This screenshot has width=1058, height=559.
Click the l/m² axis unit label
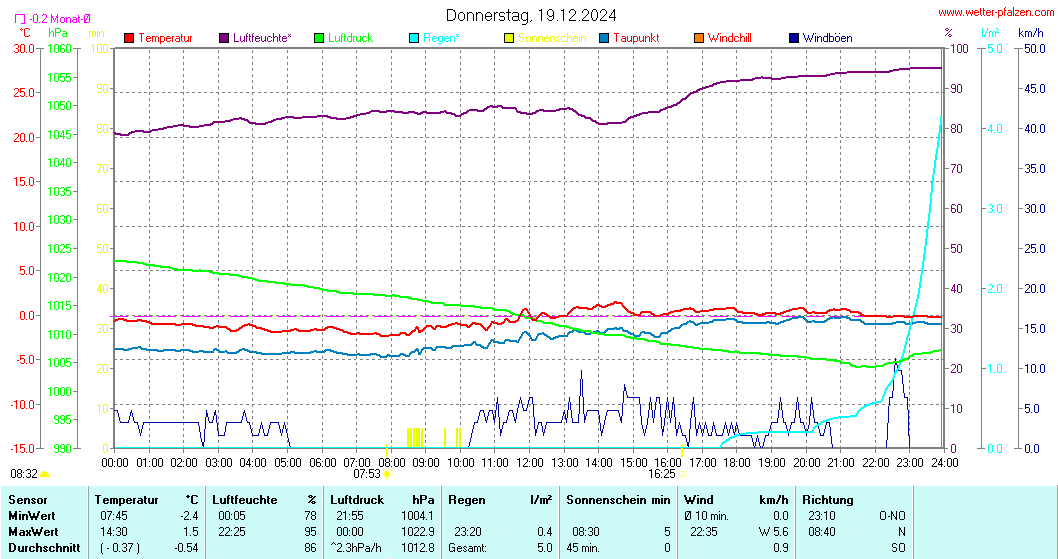tap(990, 32)
